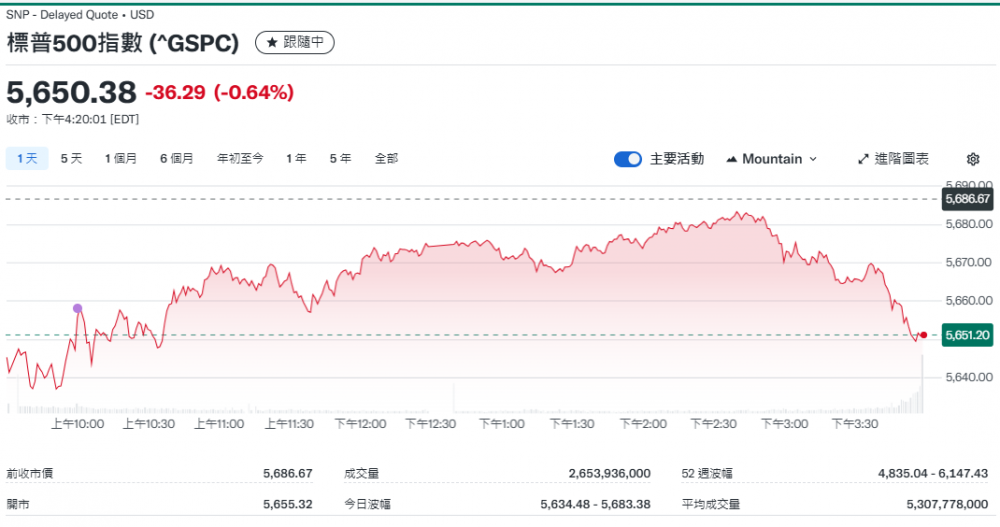Select the 1個月 range tab
Viewport: 1000px width, 527px height.
[x=120, y=158]
